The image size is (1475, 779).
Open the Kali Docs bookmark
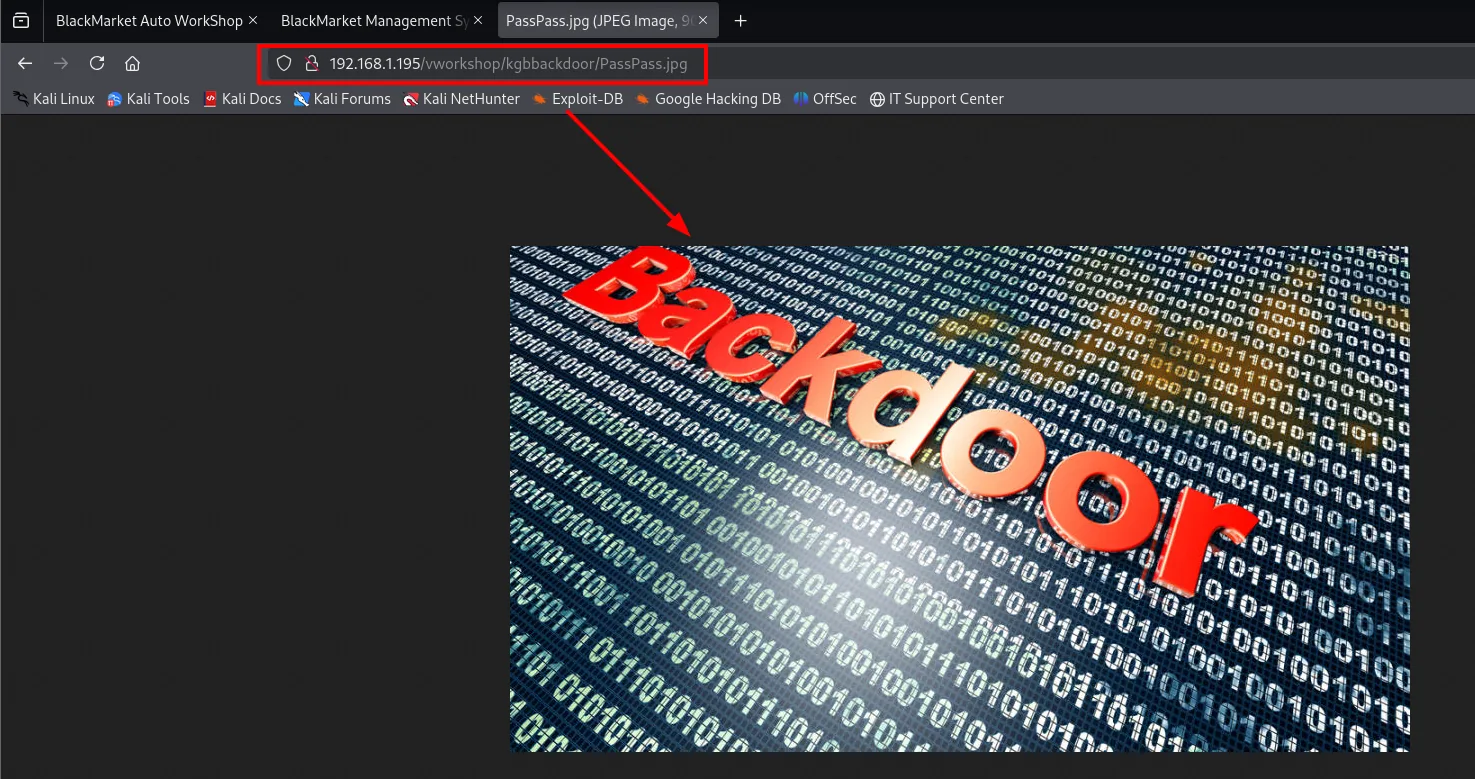pyautogui.click(x=242, y=99)
